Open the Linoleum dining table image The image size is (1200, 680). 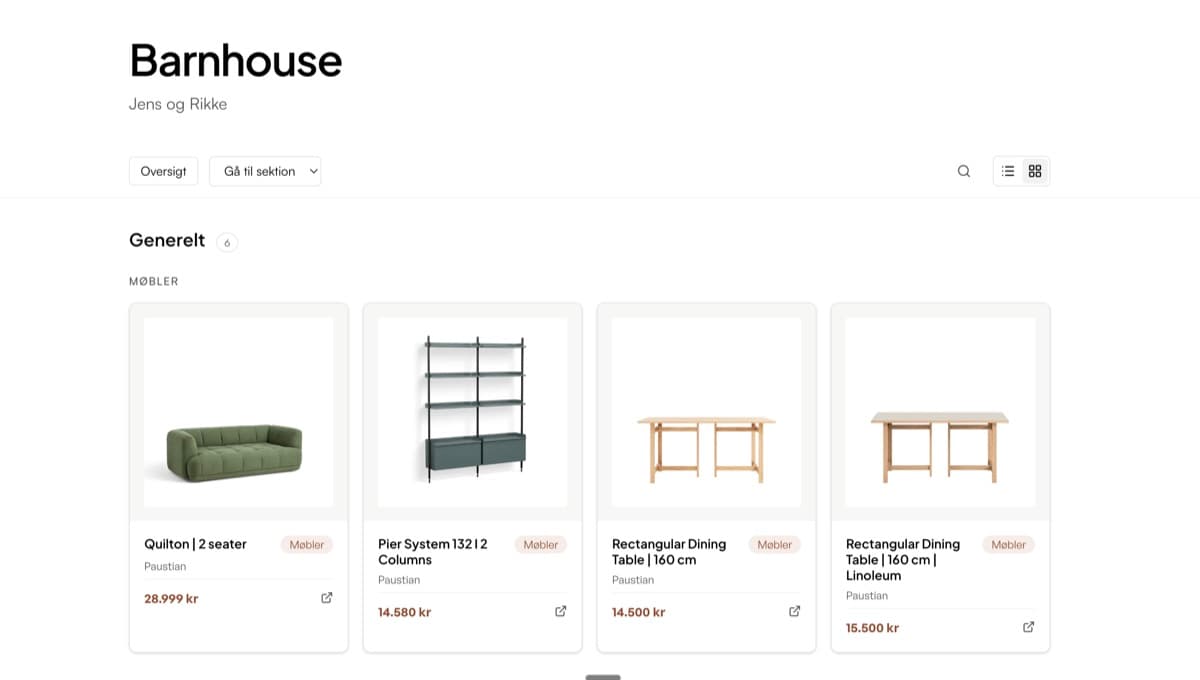941,412
